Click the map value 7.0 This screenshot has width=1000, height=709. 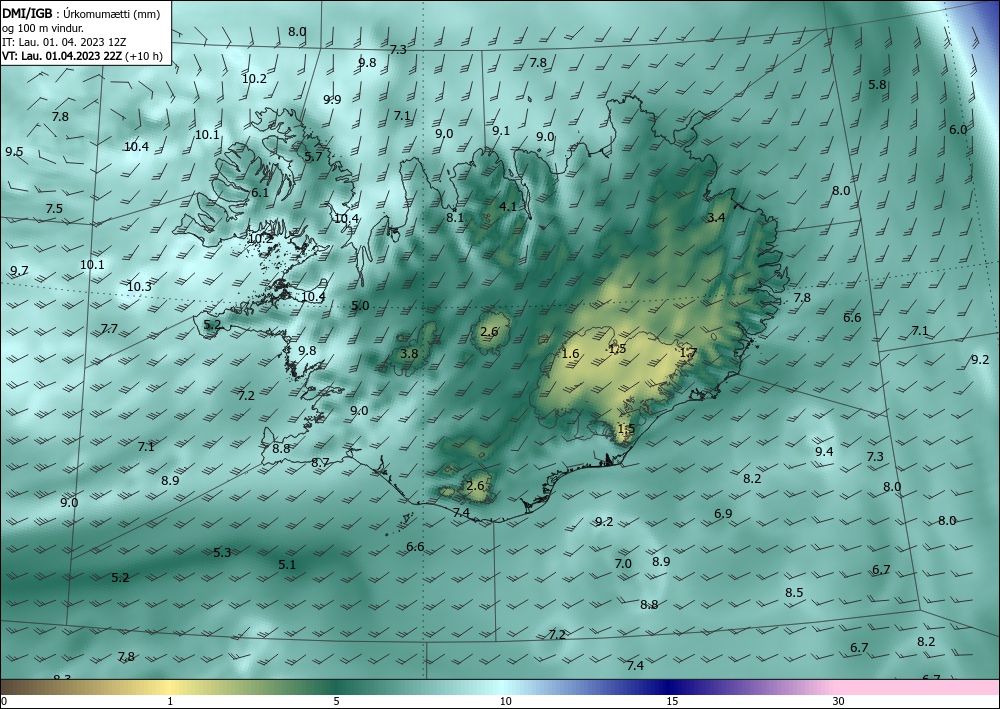(623, 564)
